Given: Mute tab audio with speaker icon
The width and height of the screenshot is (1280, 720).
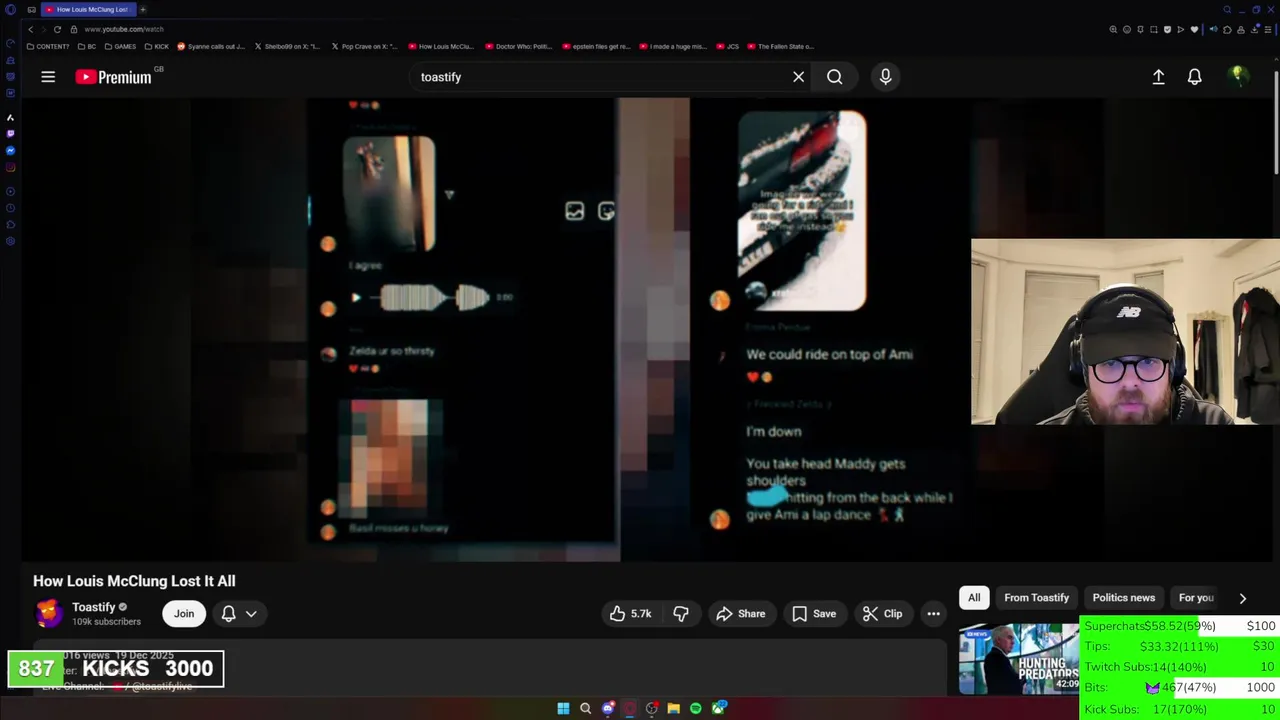Looking at the screenshot, I should click(1214, 29).
